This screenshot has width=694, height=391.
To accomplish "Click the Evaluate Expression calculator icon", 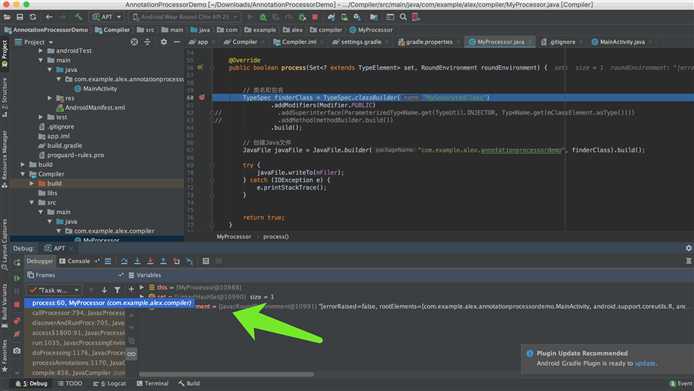I will click(206, 261).
